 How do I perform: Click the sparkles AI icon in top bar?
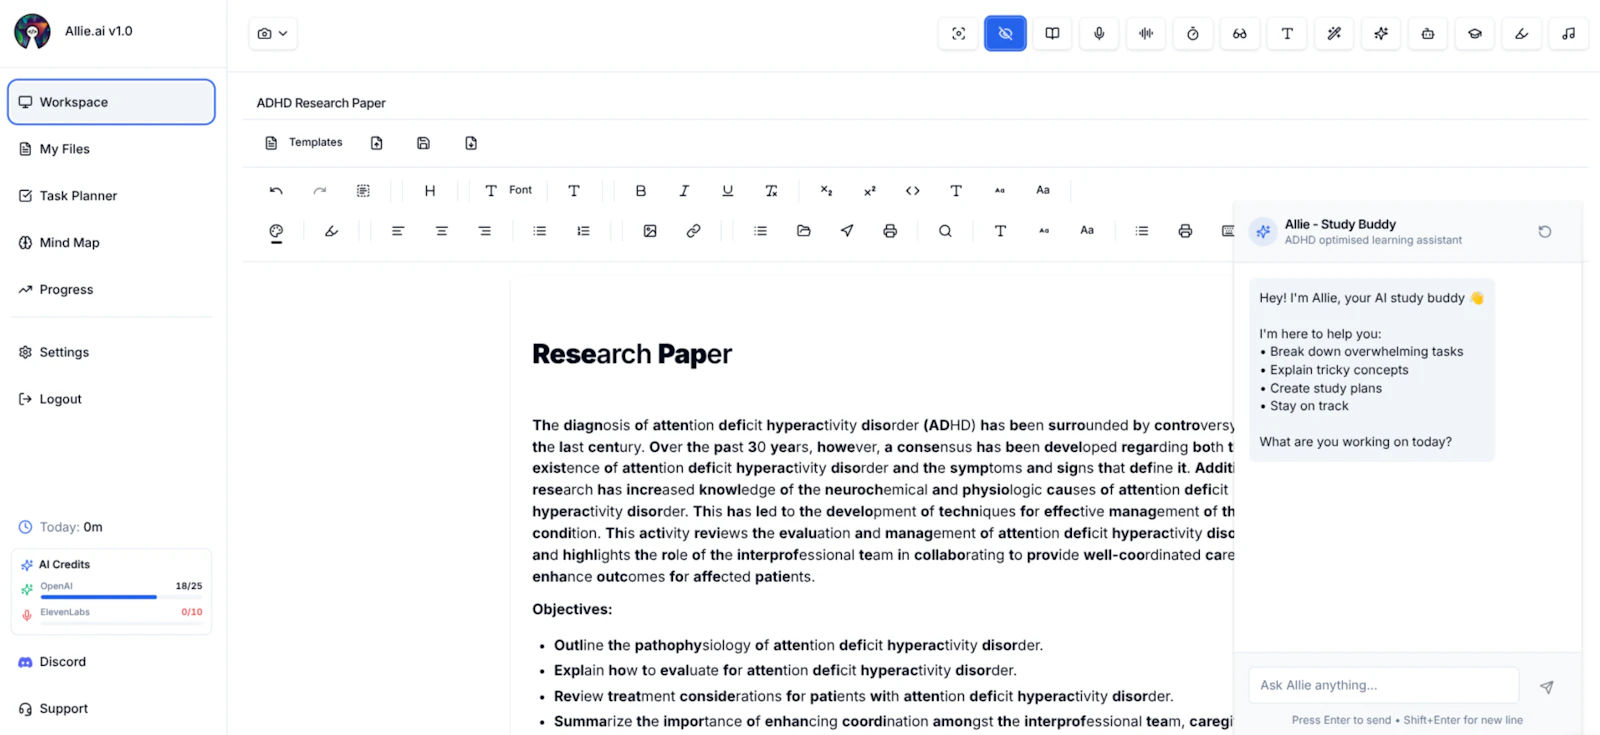1381,33
